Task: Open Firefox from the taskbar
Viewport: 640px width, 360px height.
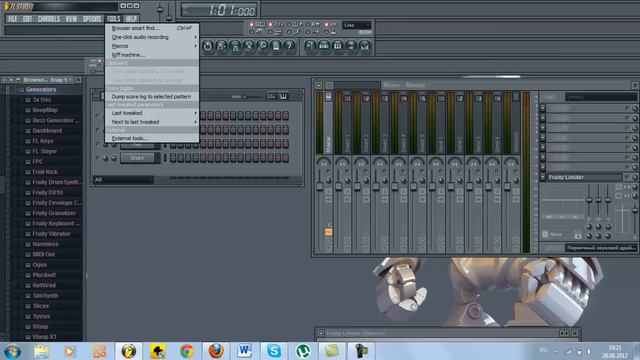Action: coord(216,351)
